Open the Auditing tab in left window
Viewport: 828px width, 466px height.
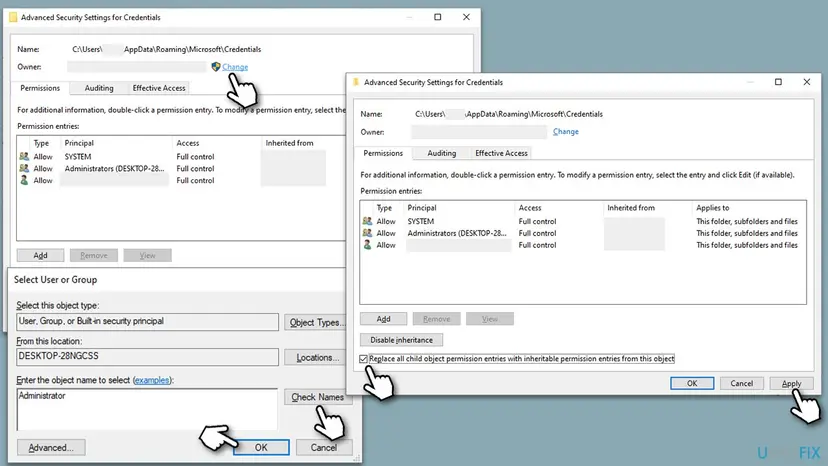point(99,88)
